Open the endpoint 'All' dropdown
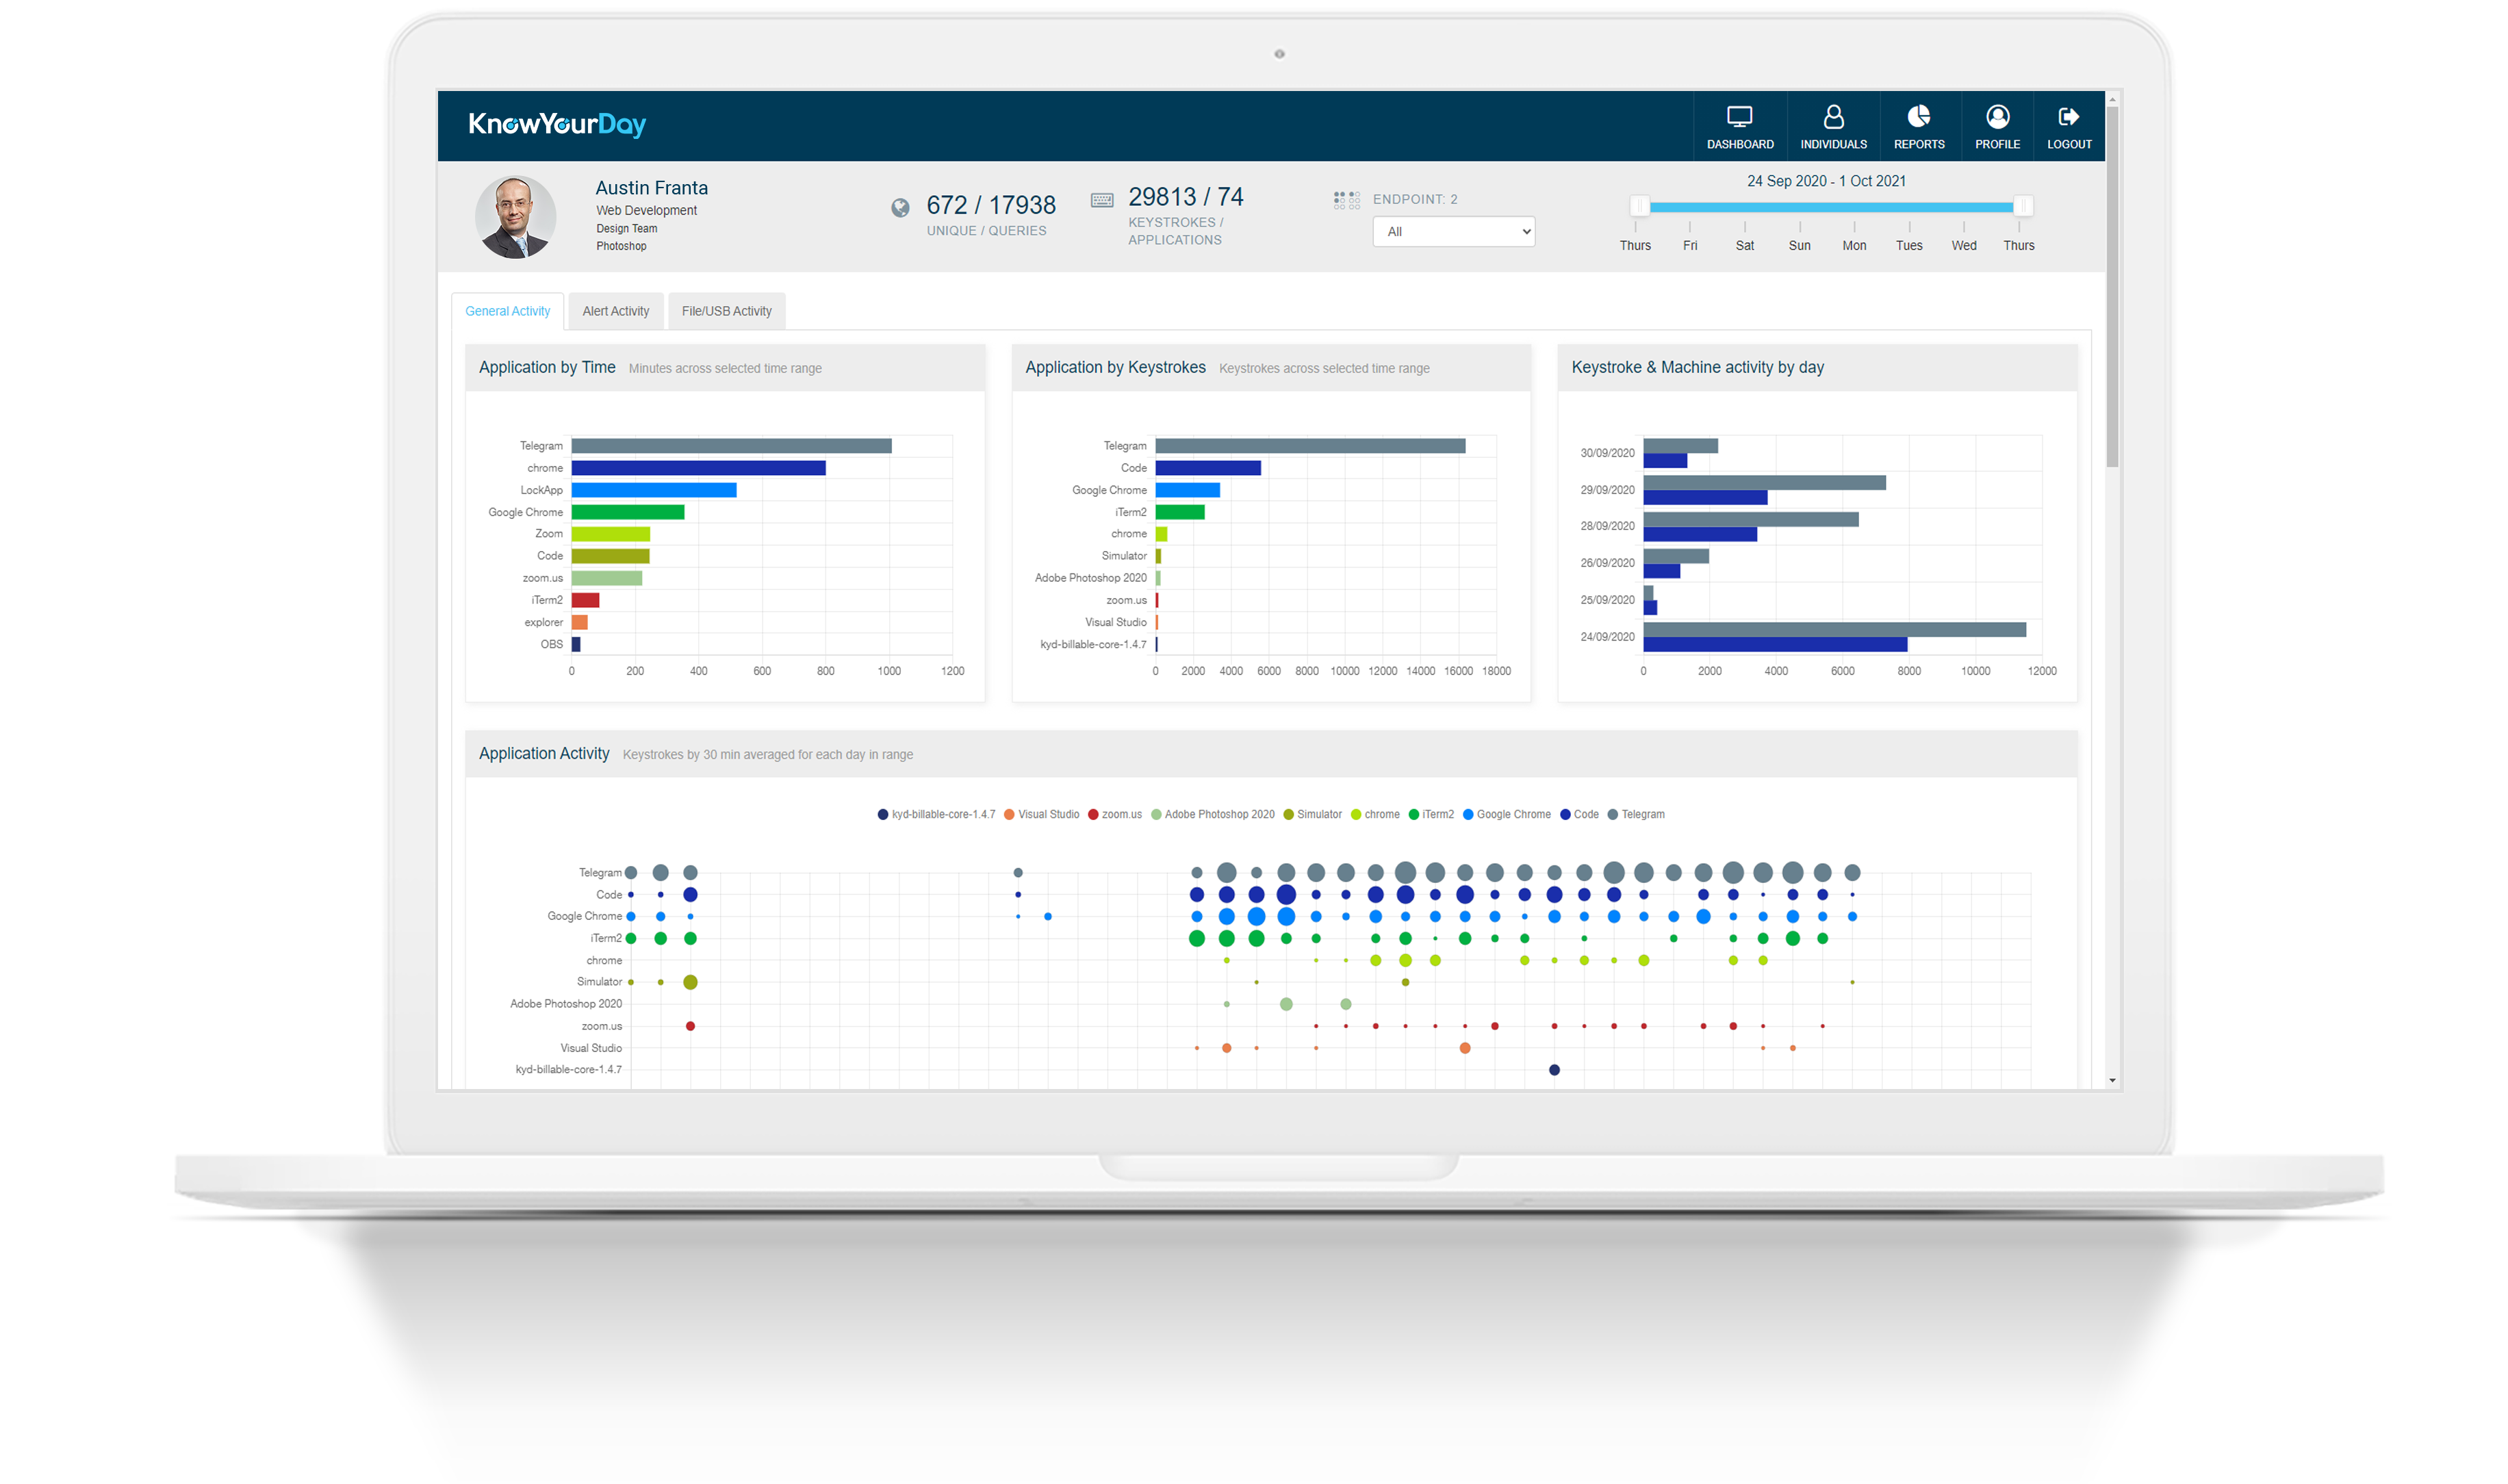The image size is (2508, 1484). [x=1452, y=232]
